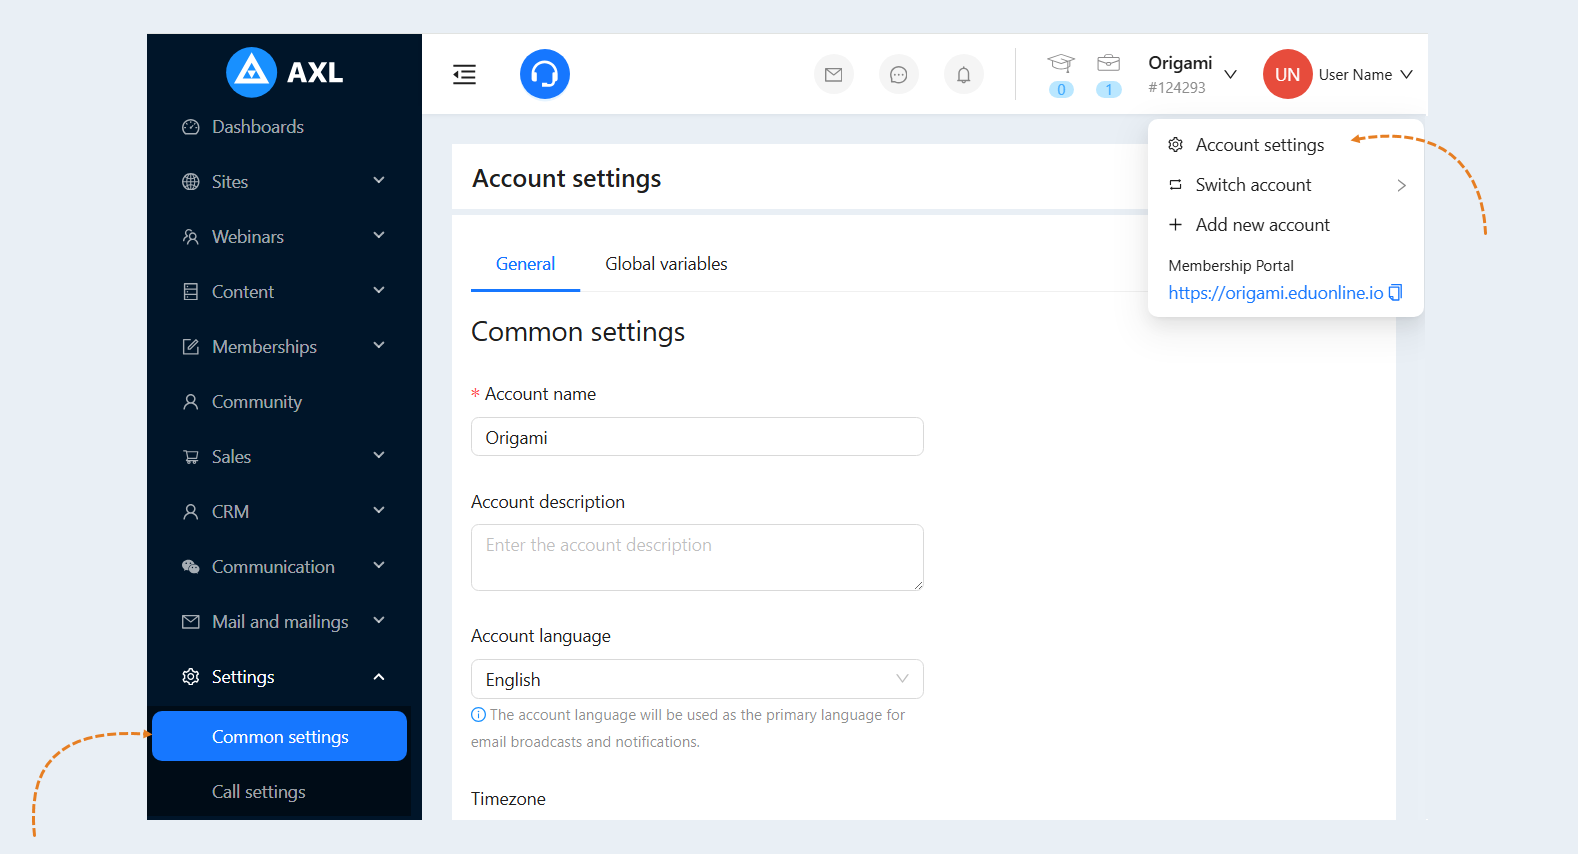Click the Account description text area

pyautogui.click(x=697, y=557)
